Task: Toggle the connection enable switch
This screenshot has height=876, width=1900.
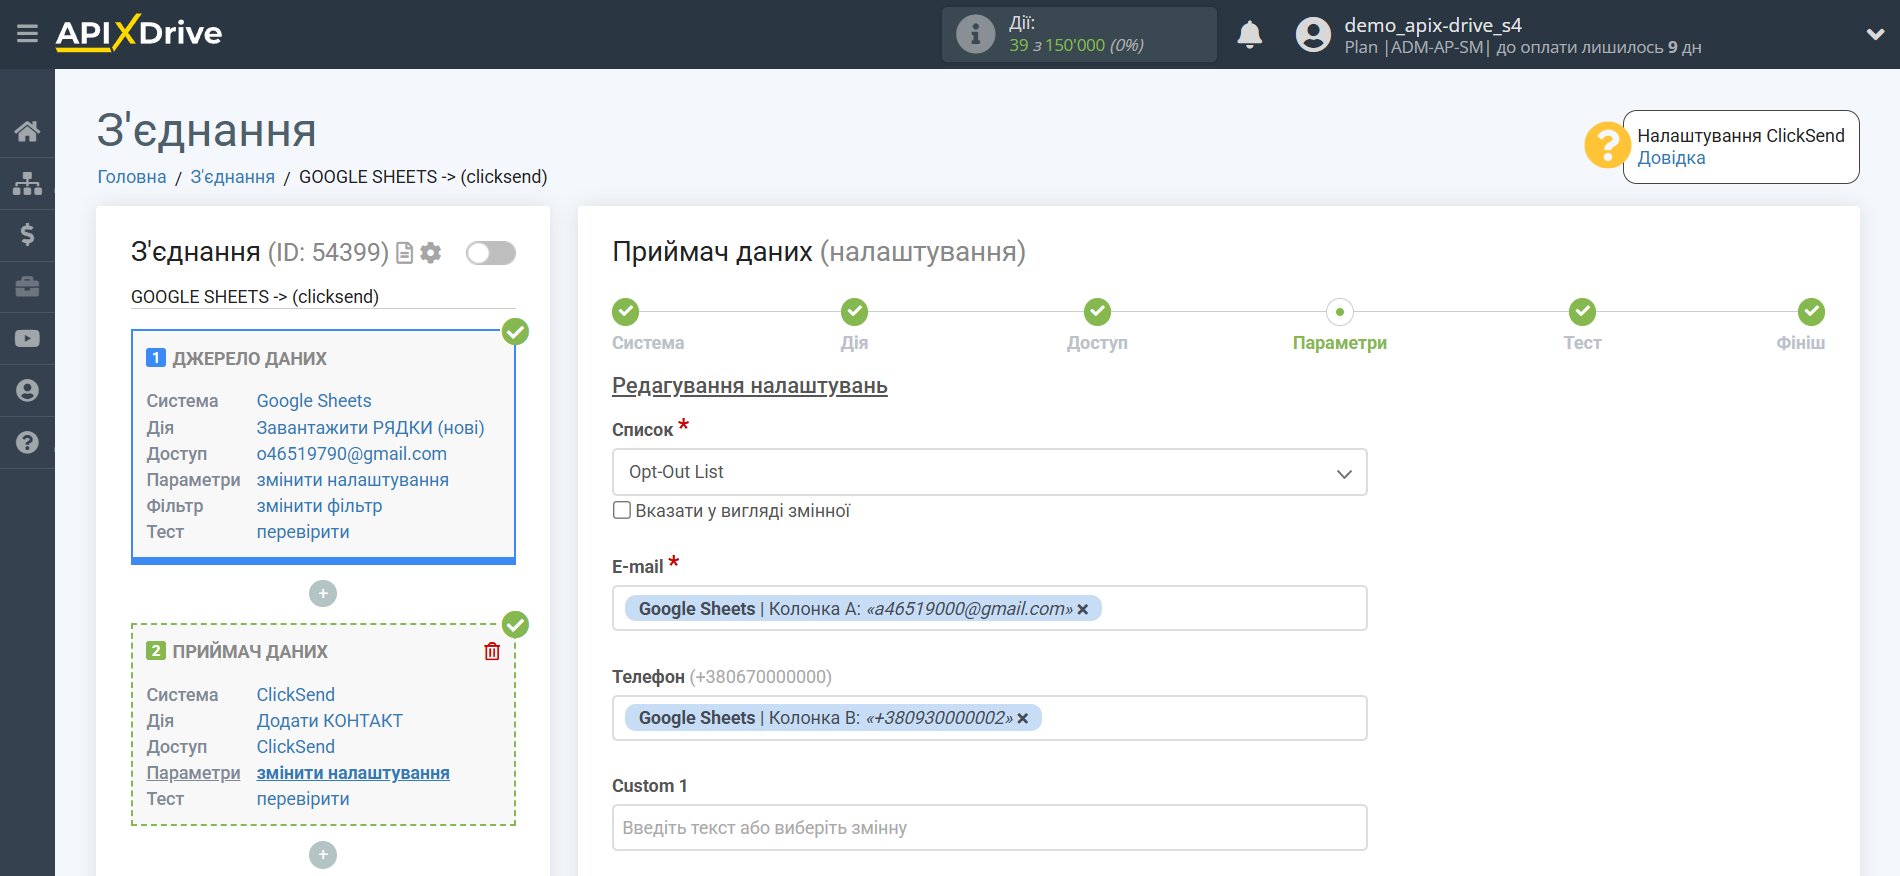Action: click(x=491, y=253)
